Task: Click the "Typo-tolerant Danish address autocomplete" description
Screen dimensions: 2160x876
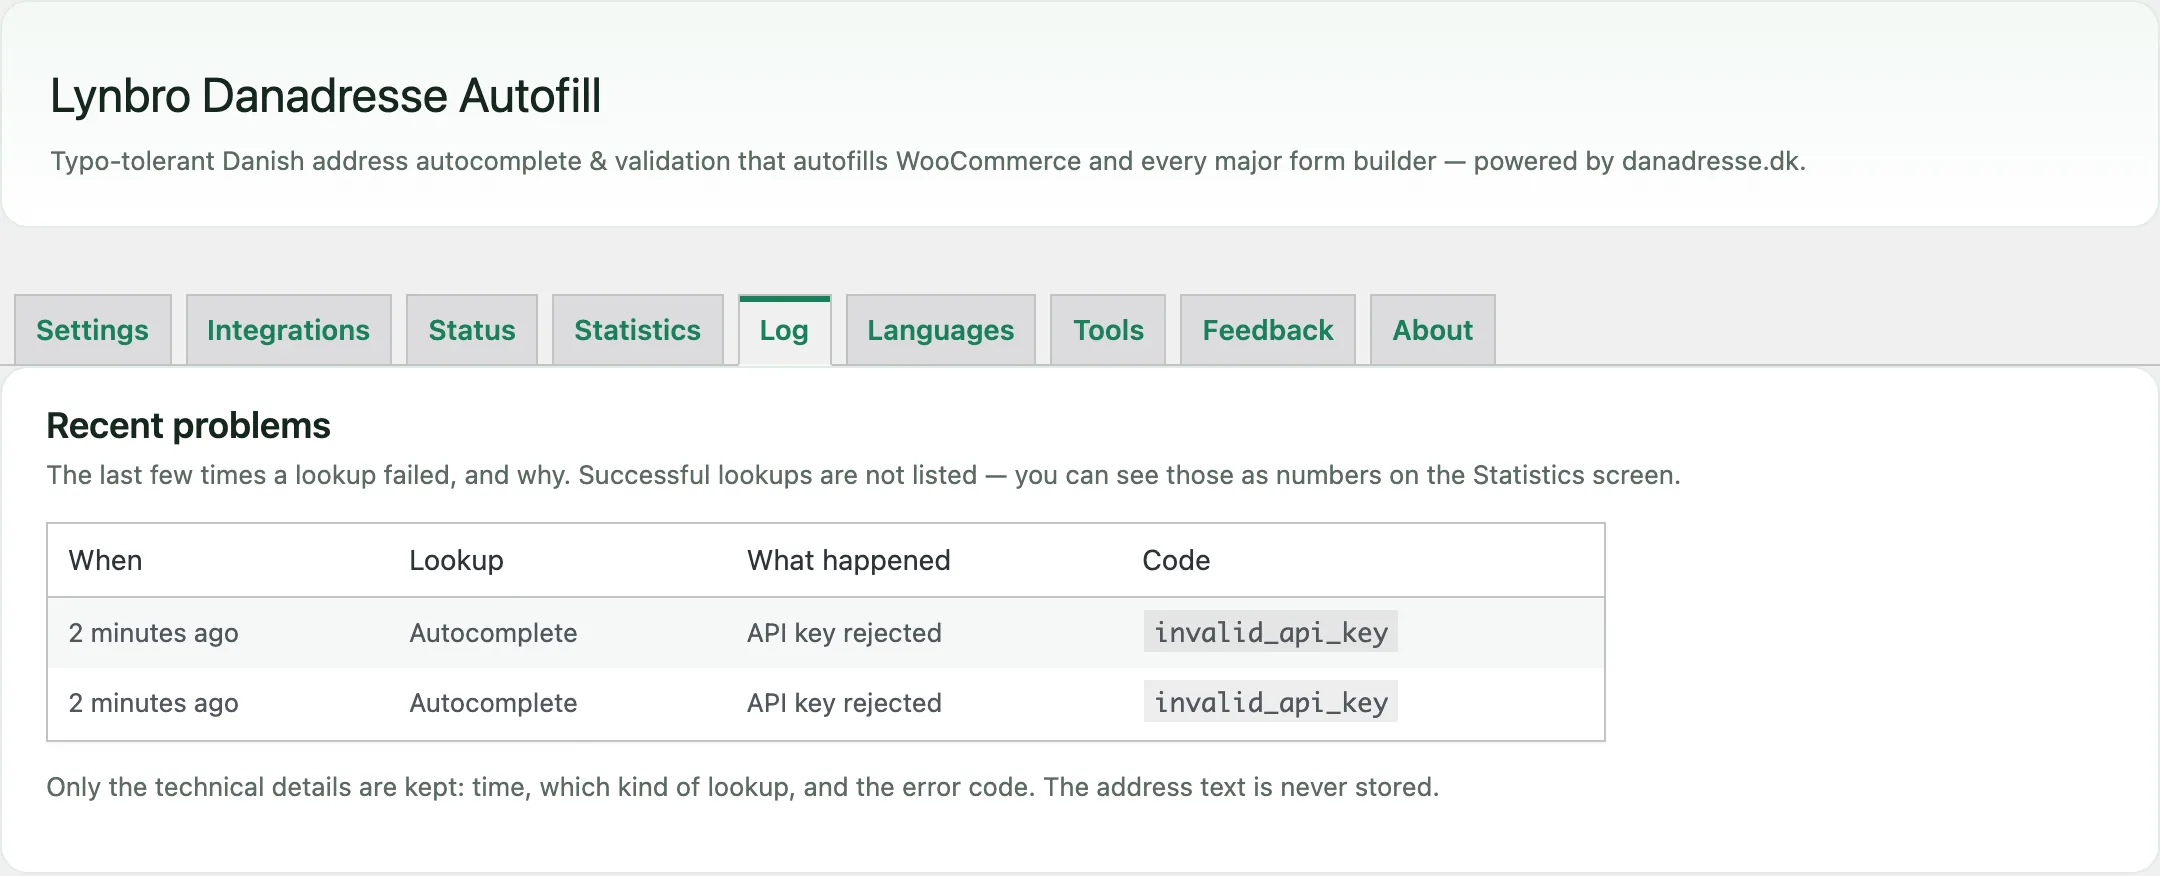Action: (x=928, y=161)
